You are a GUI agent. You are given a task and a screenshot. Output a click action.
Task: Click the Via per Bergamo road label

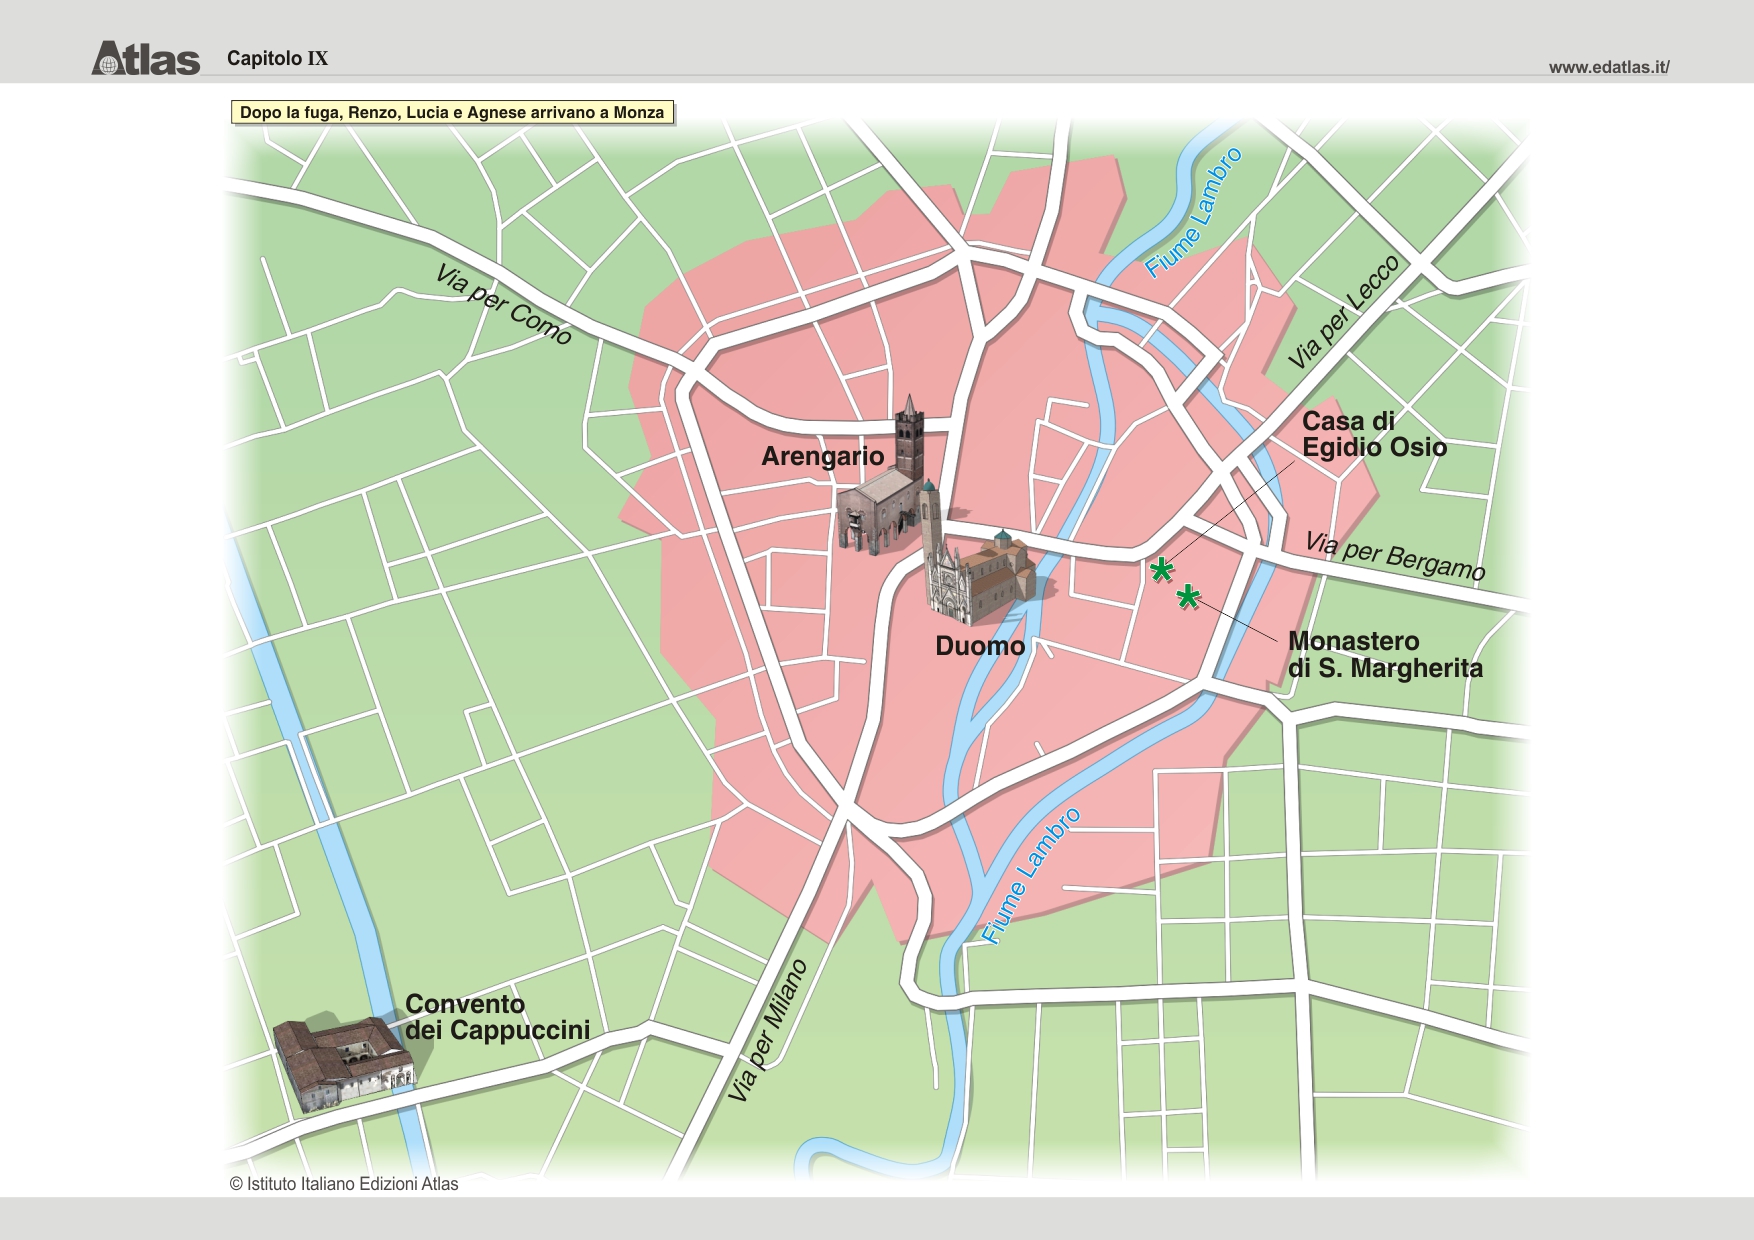click(x=1395, y=556)
